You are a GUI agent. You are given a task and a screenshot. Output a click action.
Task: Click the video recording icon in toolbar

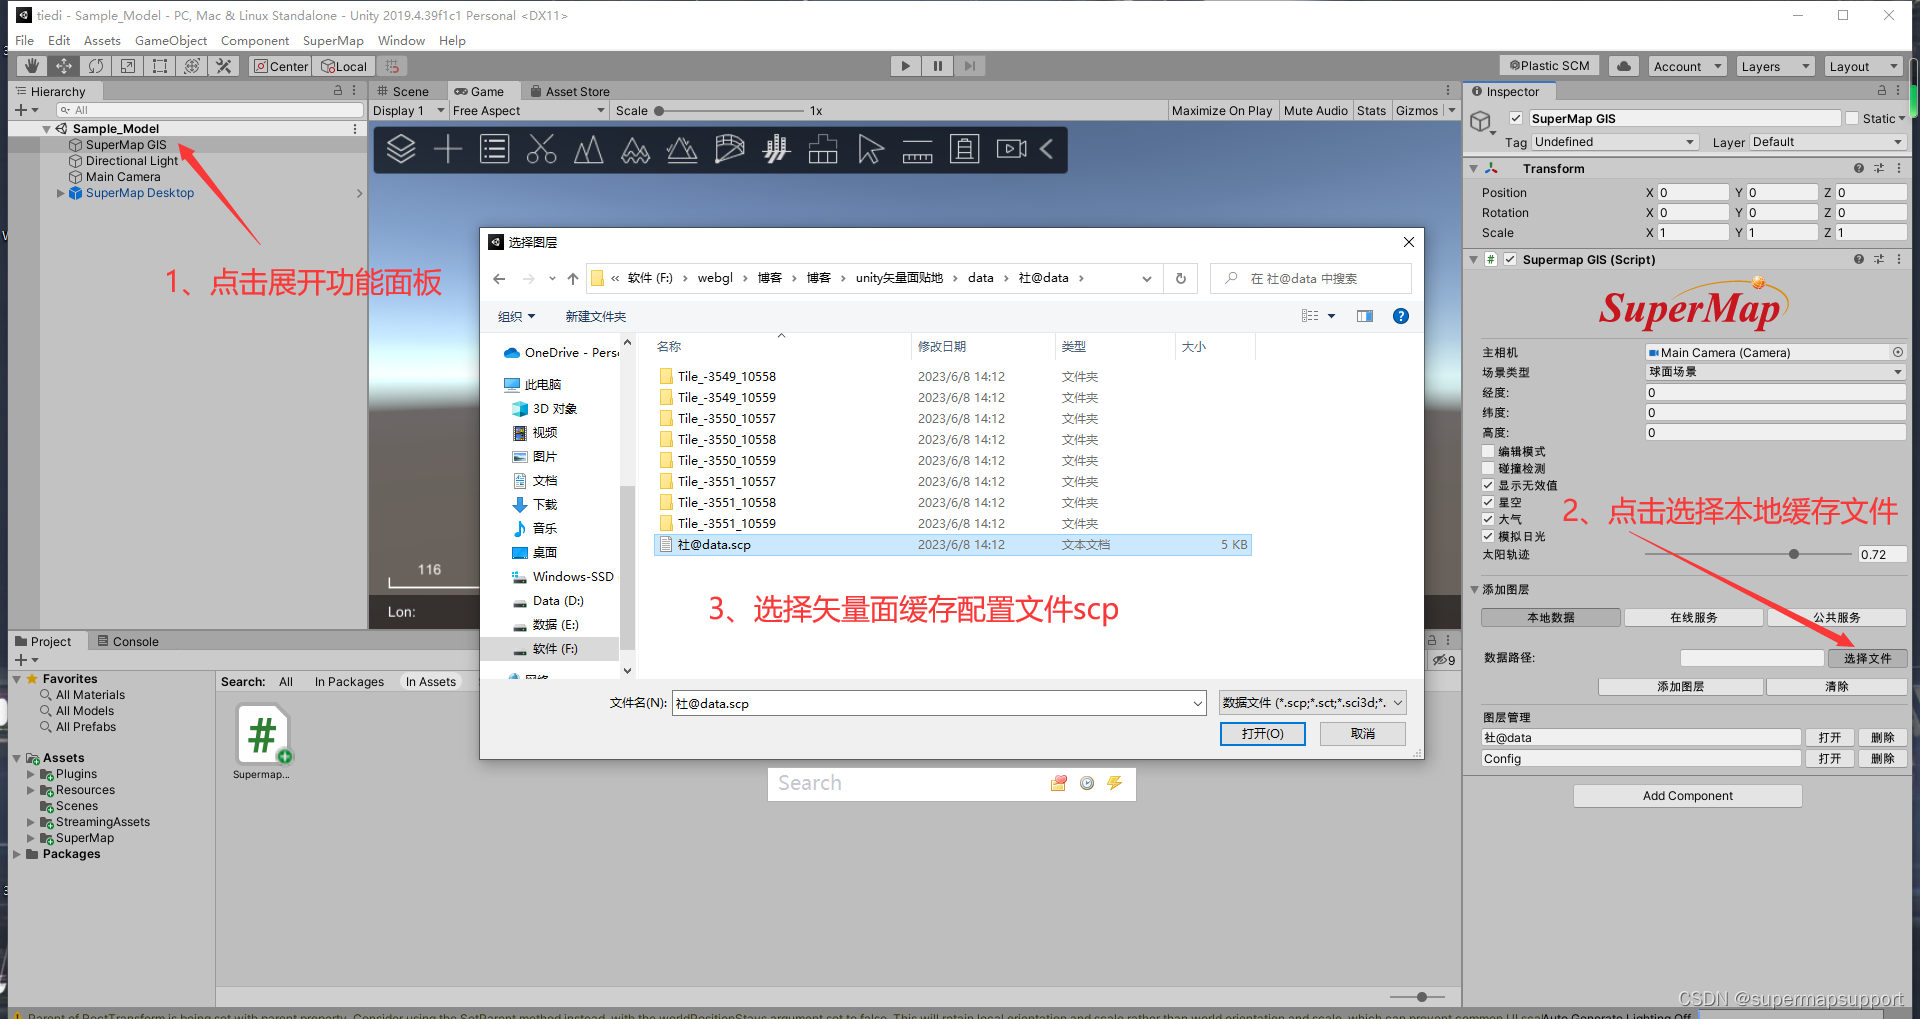[1010, 149]
